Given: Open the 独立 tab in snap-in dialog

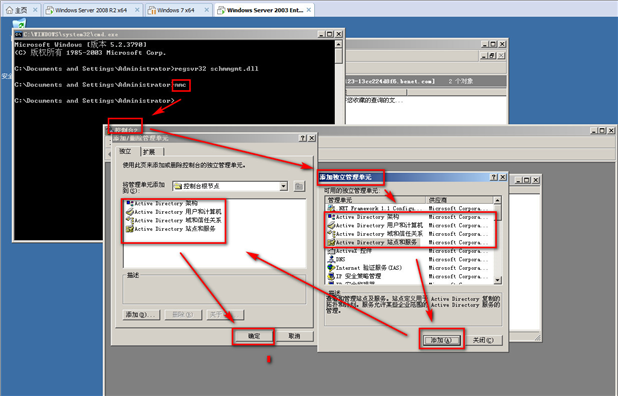Looking at the screenshot, I should coord(125,151).
